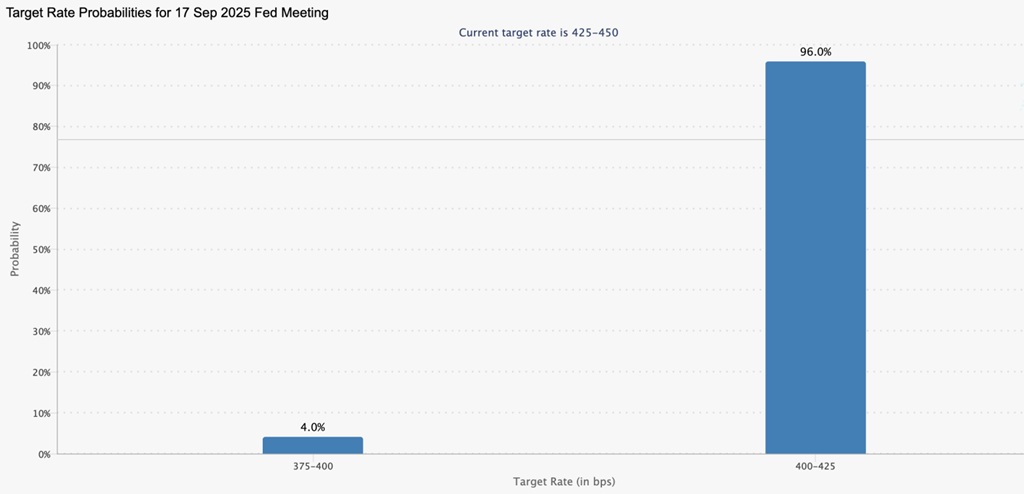Click the chart title for 17 Sep 2025 meeting
Screen dimensions: 1024x494
pyautogui.click(x=168, y=13)
